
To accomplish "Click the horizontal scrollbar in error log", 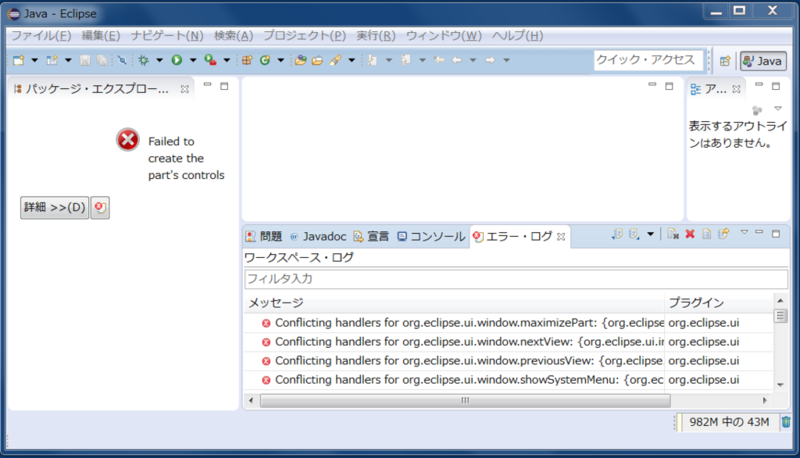I will (x=465, y=401).
